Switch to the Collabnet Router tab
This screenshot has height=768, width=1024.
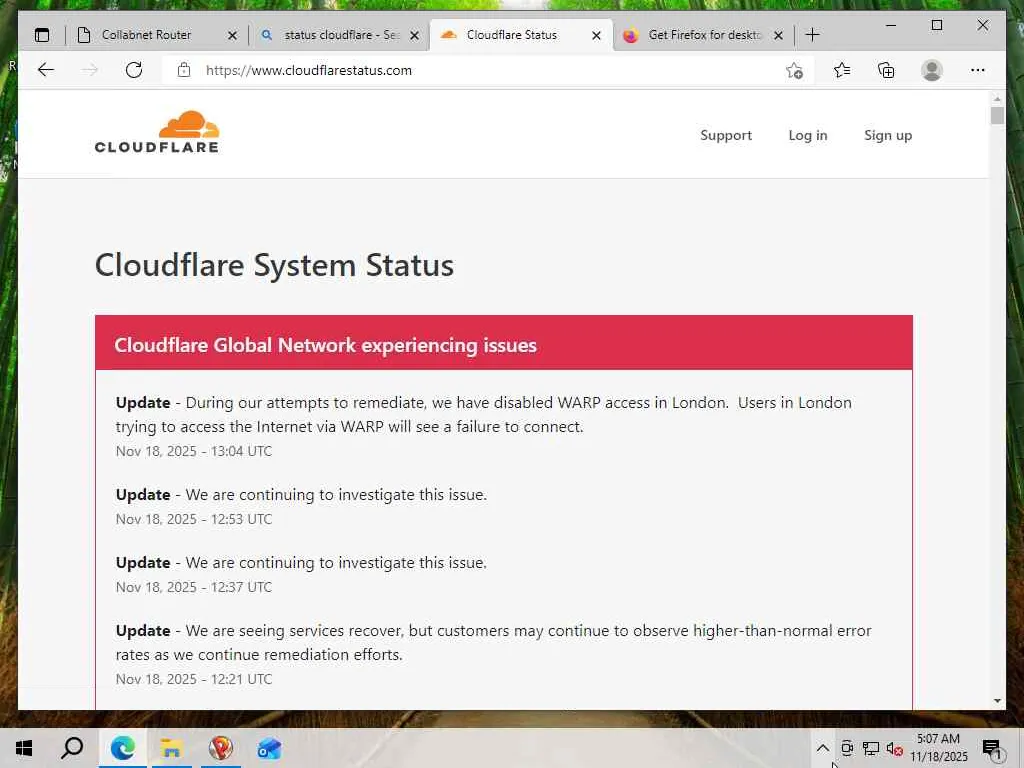(x=157, y=35)
